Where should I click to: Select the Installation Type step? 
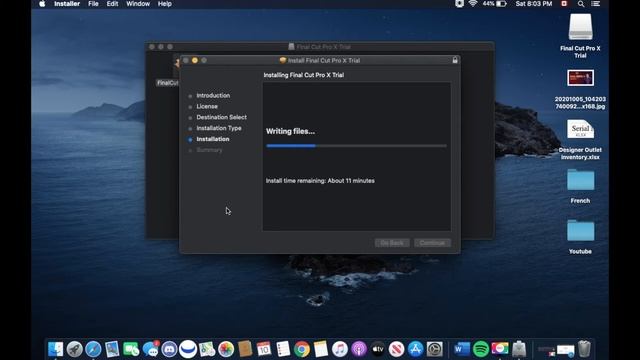pos(219,128)
